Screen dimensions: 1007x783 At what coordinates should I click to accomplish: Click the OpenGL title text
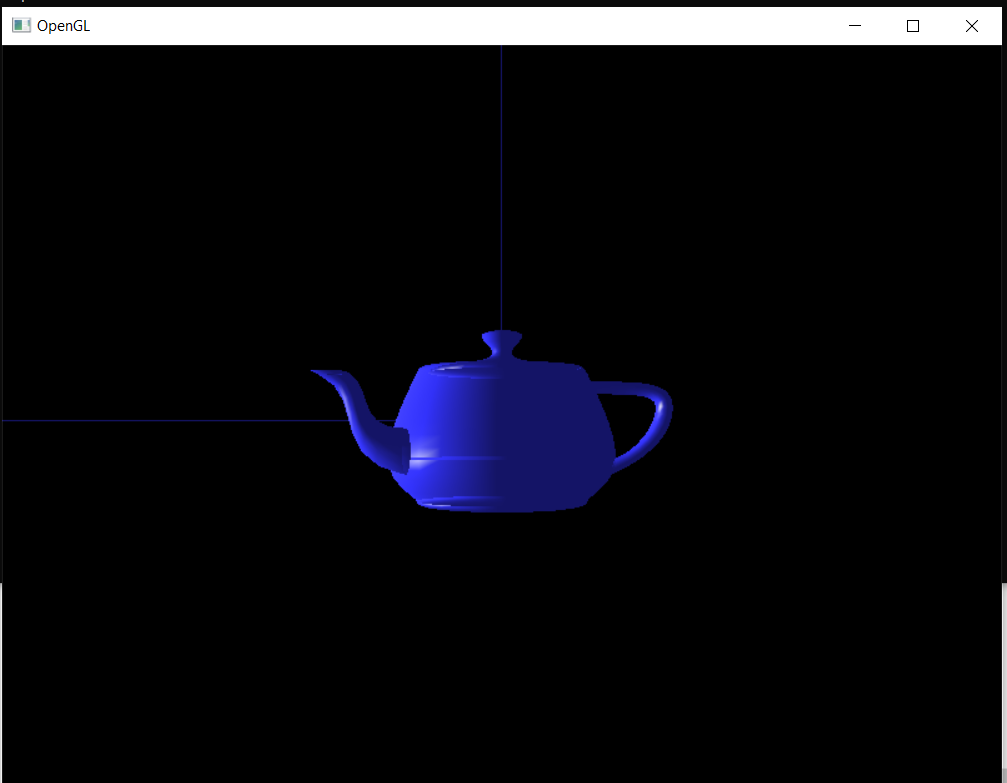pos(66,25)
